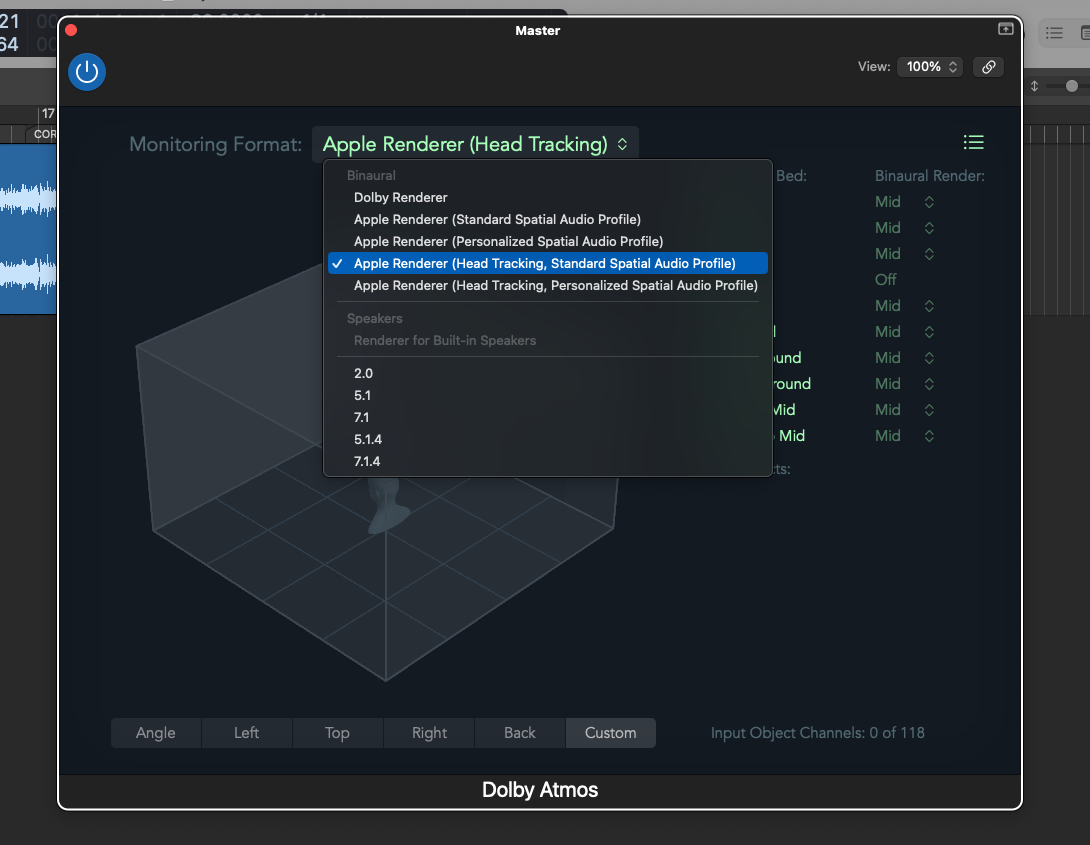Image resolution: width=1090 pixels, height=845 pixels.
Task: Switch to Angle view
Action: 156,733
